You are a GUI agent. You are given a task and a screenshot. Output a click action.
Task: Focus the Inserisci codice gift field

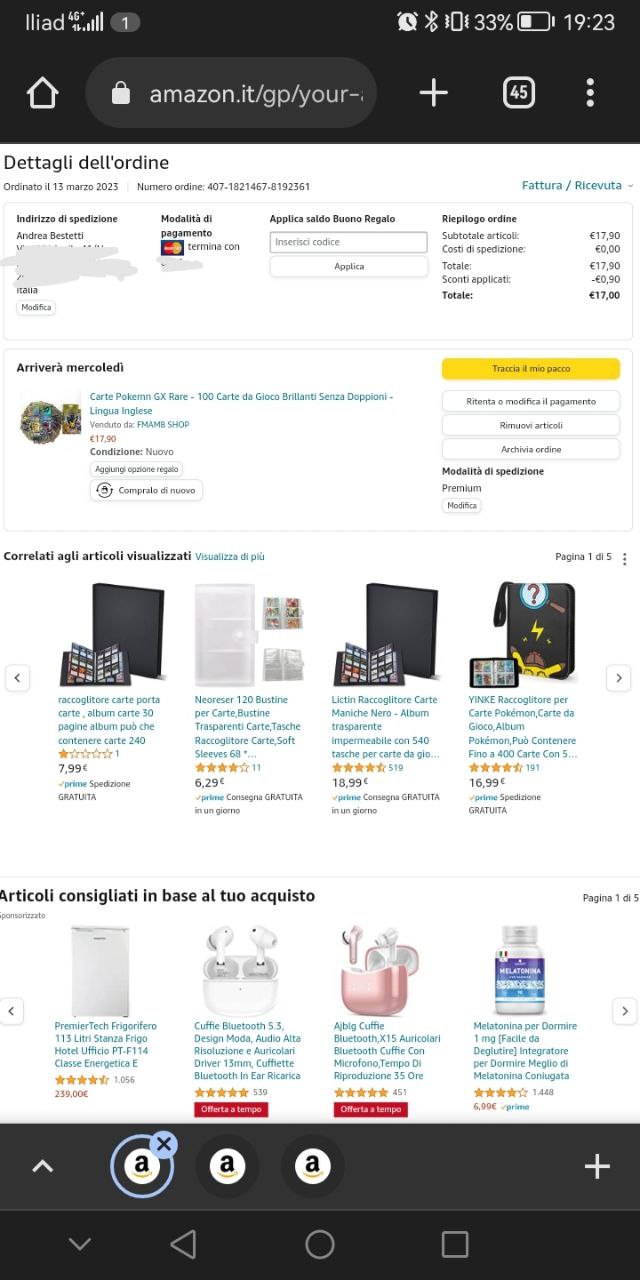pyautogui.click(x=349, y=242)
